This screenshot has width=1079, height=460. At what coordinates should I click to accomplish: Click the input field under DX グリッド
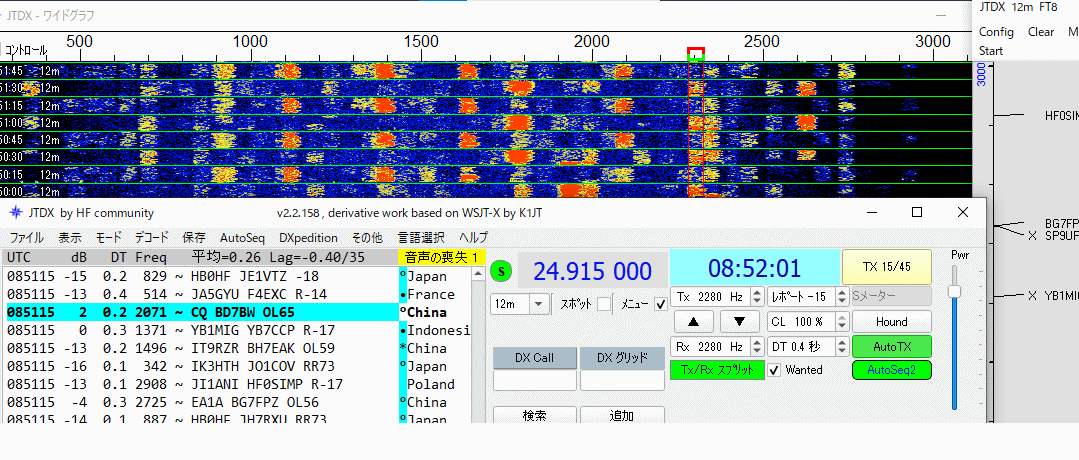[622, 380]
